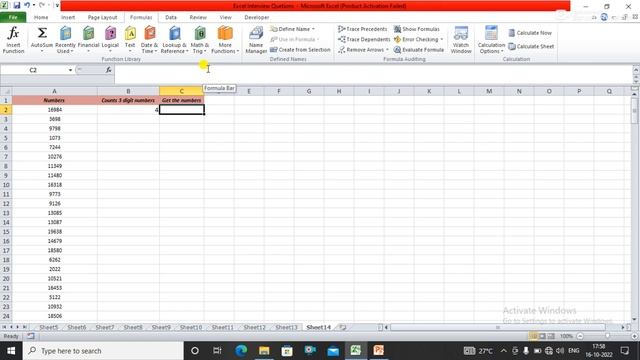The height and width of the screenshot is (360, 640).
Task: Open the File tab
Action: tap(13, 17)
